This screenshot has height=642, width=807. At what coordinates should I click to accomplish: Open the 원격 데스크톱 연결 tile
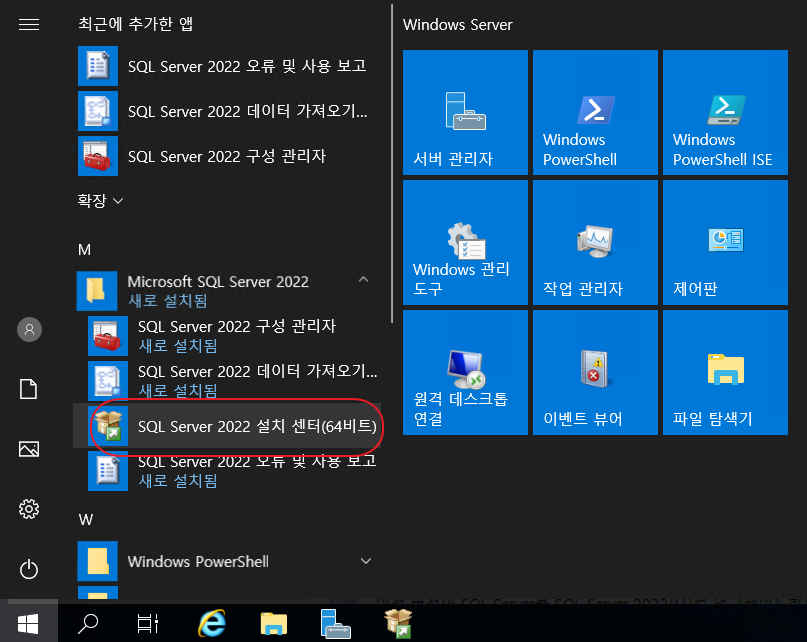(465, 372)
